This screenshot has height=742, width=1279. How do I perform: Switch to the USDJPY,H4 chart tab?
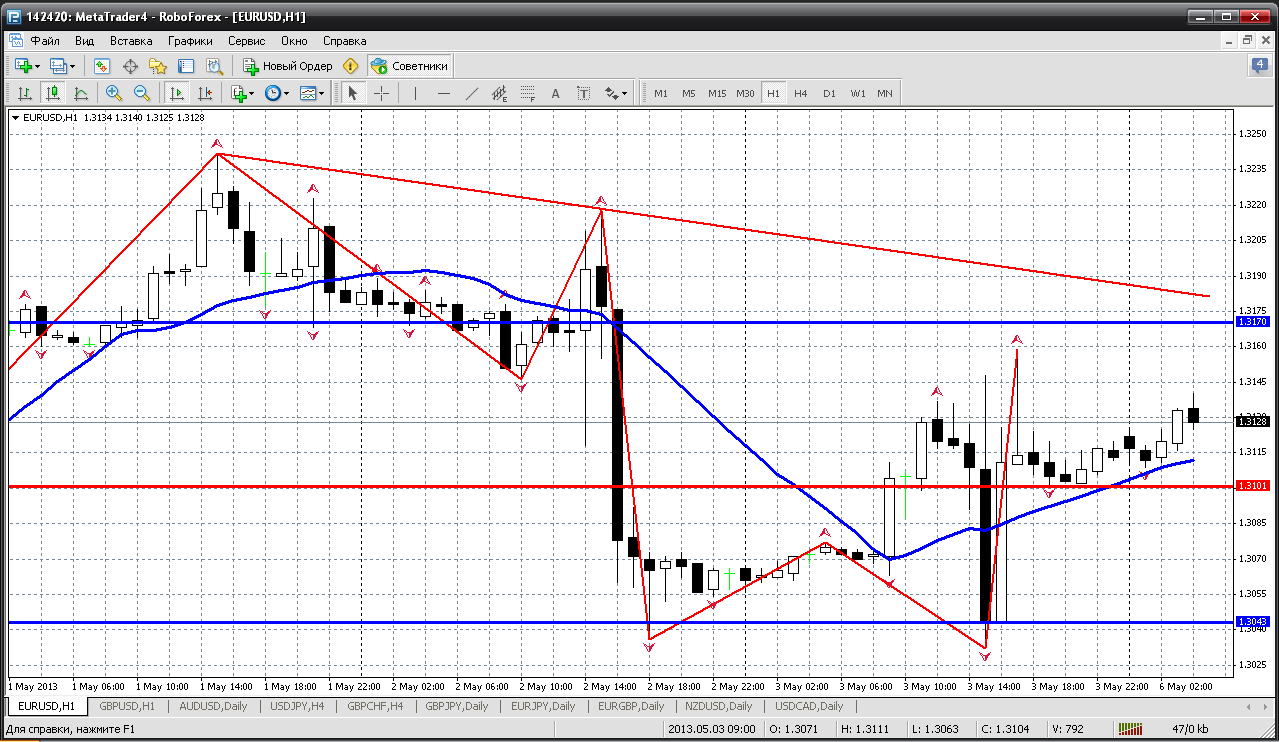(297, 706)
